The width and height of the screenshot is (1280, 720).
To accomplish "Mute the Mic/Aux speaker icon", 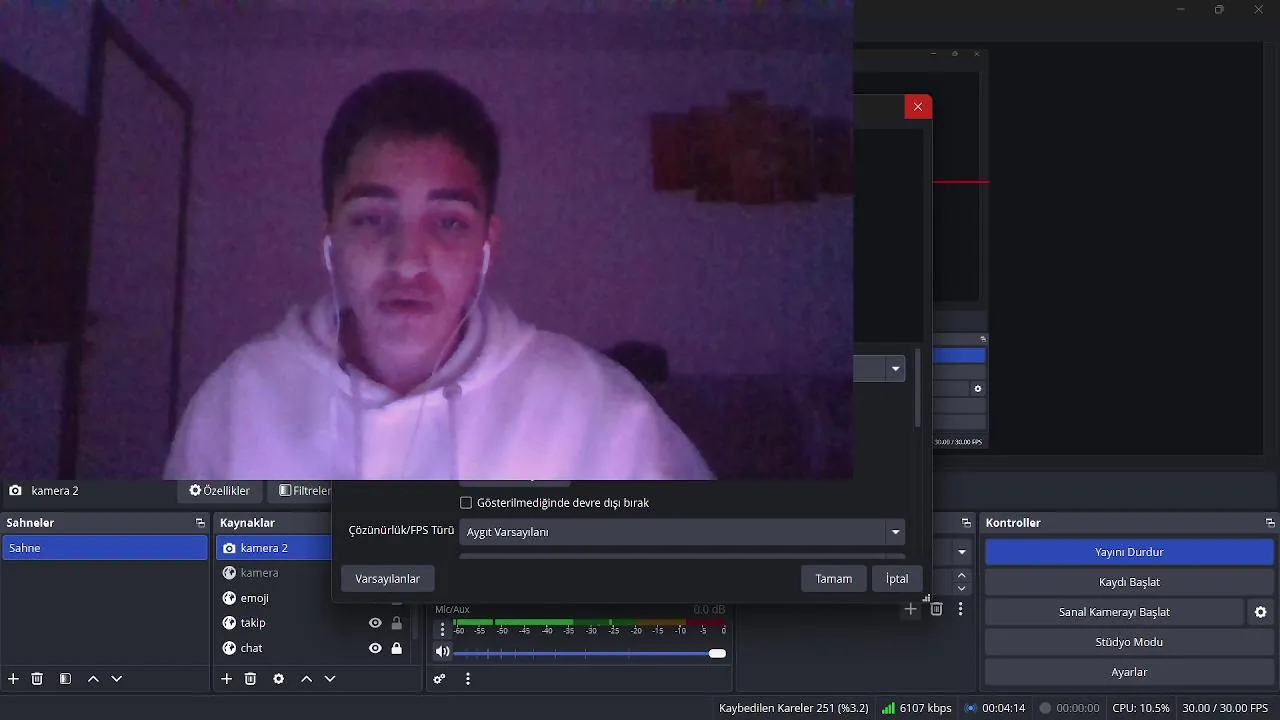I will (x=443, y=652).
